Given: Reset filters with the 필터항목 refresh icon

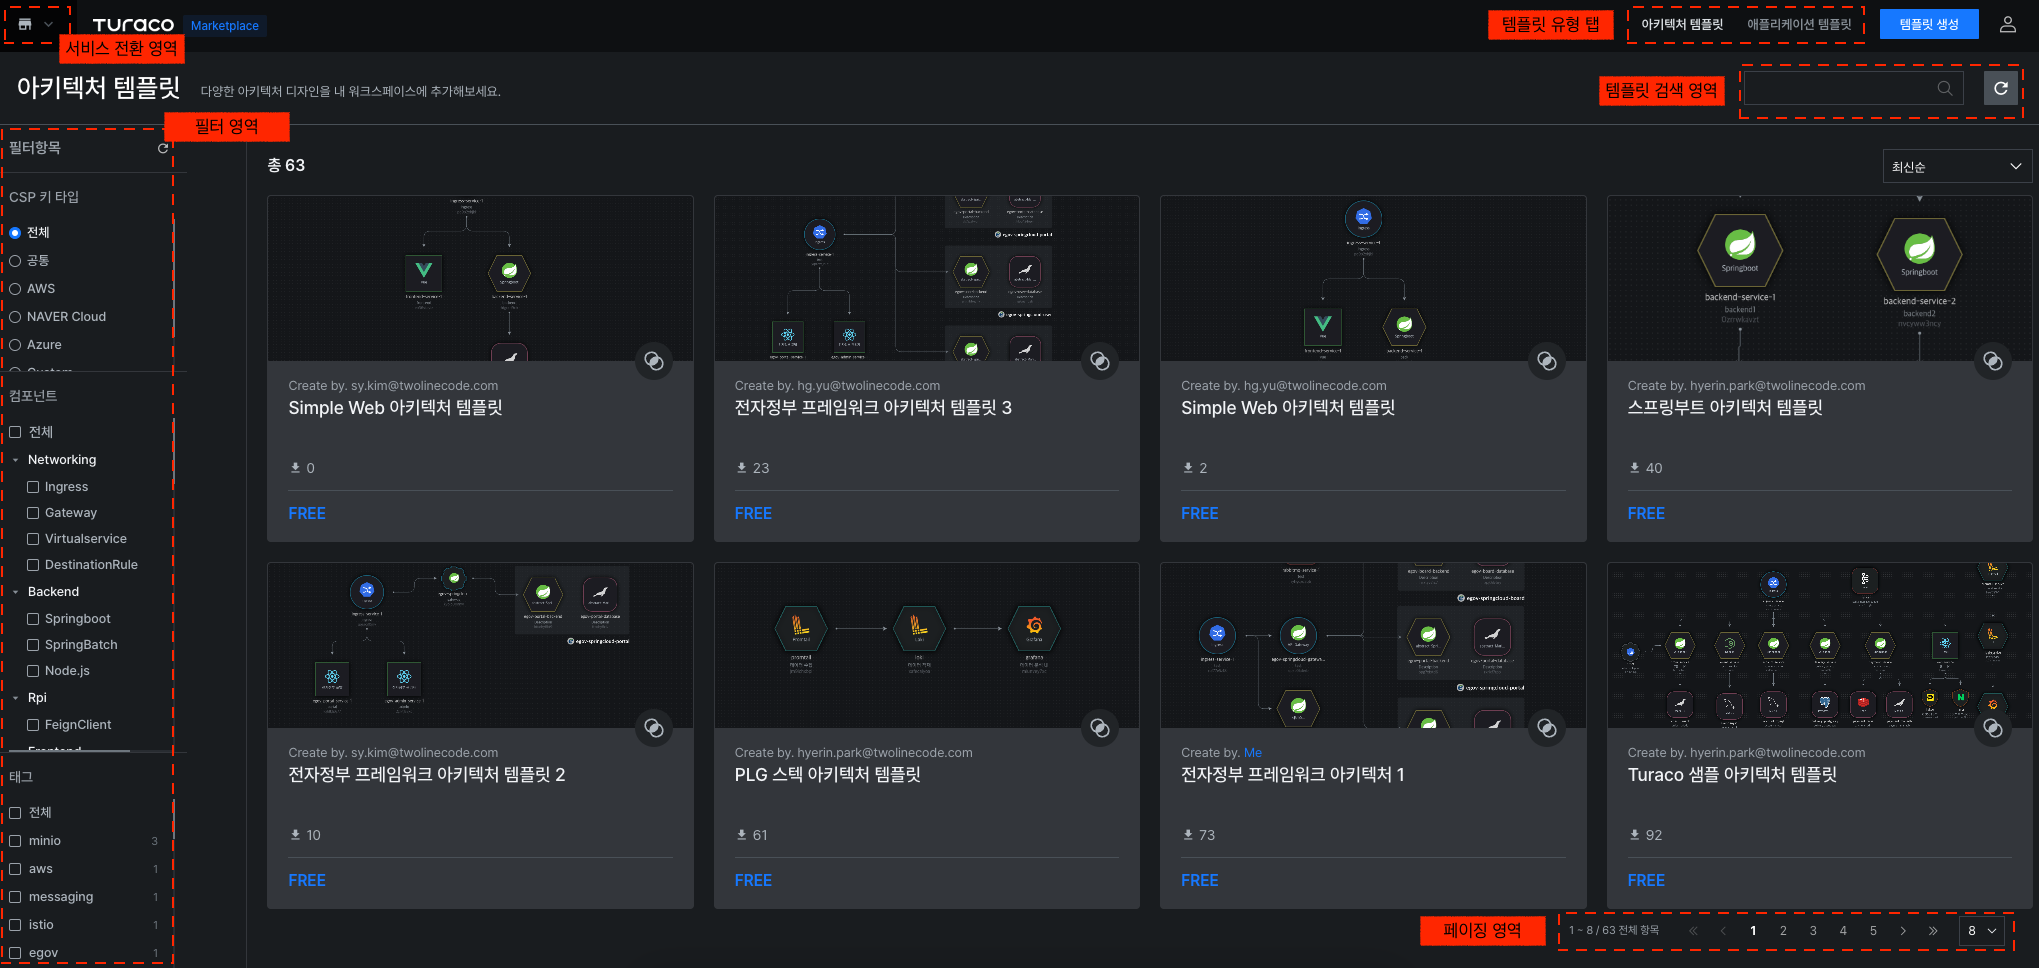Looking at the screenshot, I should coord(163,148).
